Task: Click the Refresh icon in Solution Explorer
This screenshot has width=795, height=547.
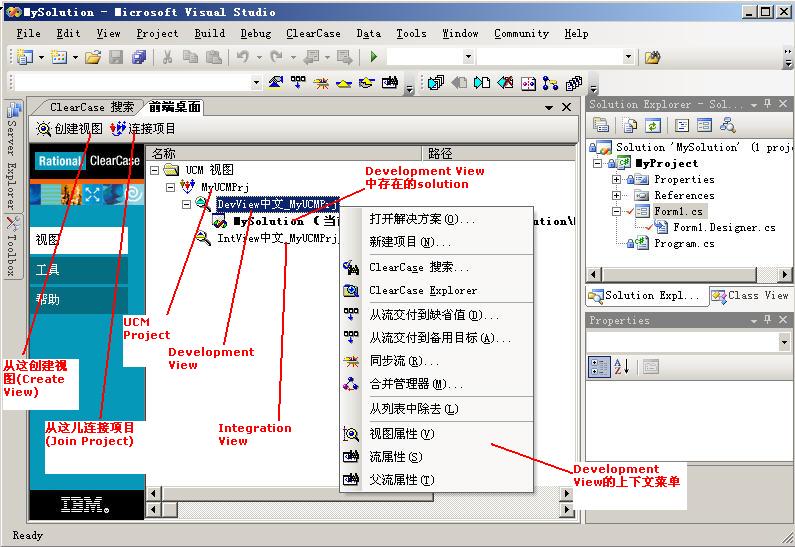Action: 653,125
